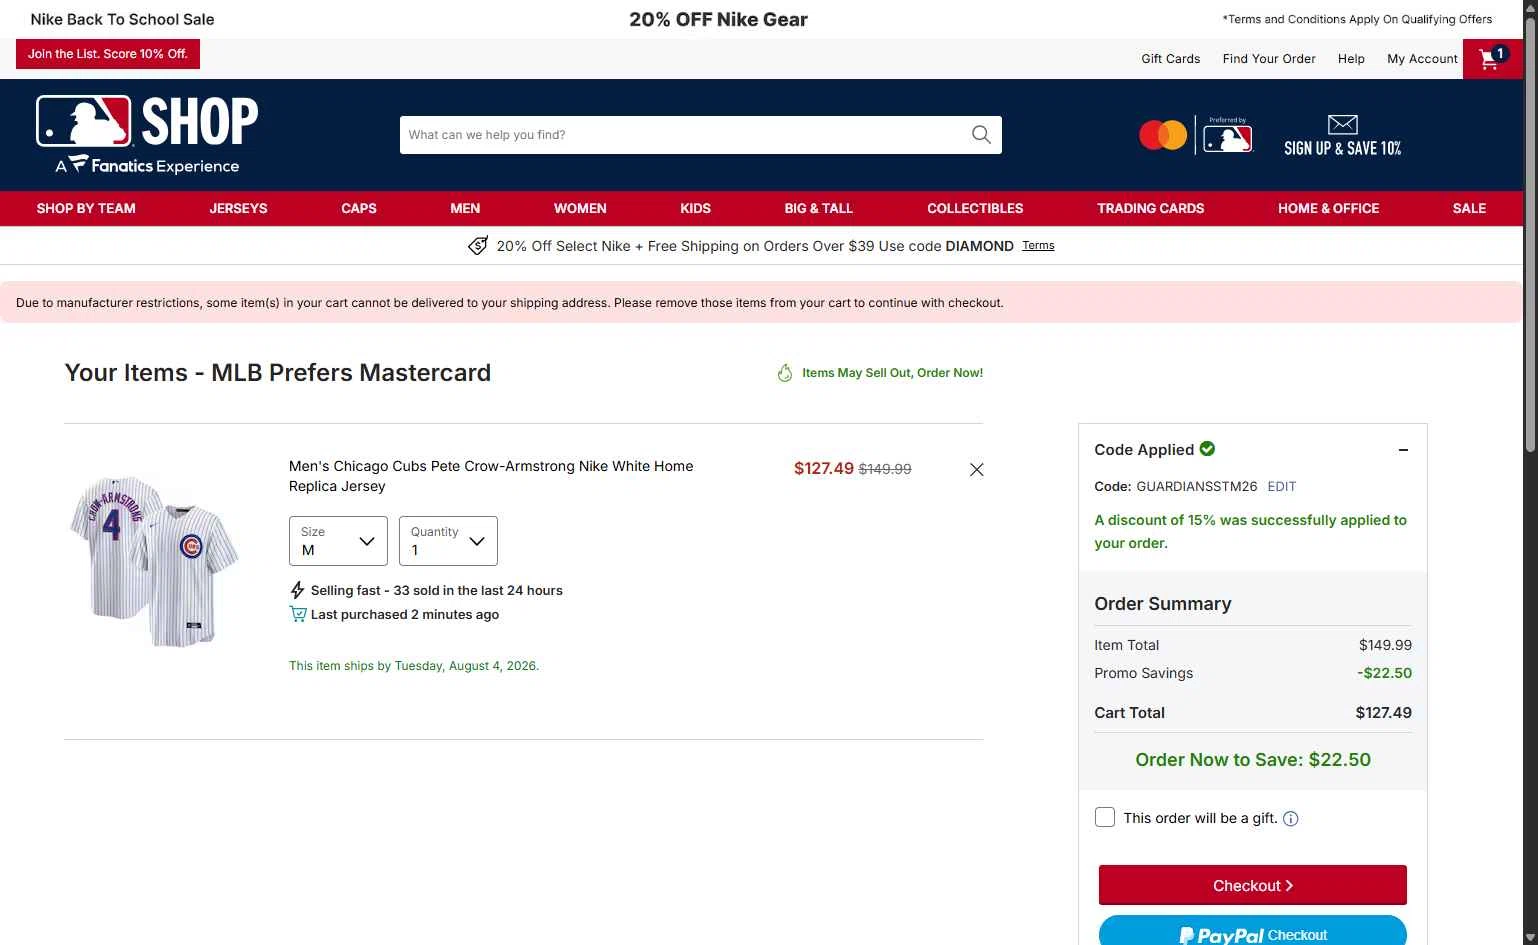
Task: Click the flame icon near Items May Sell Out
Action: 785,373
